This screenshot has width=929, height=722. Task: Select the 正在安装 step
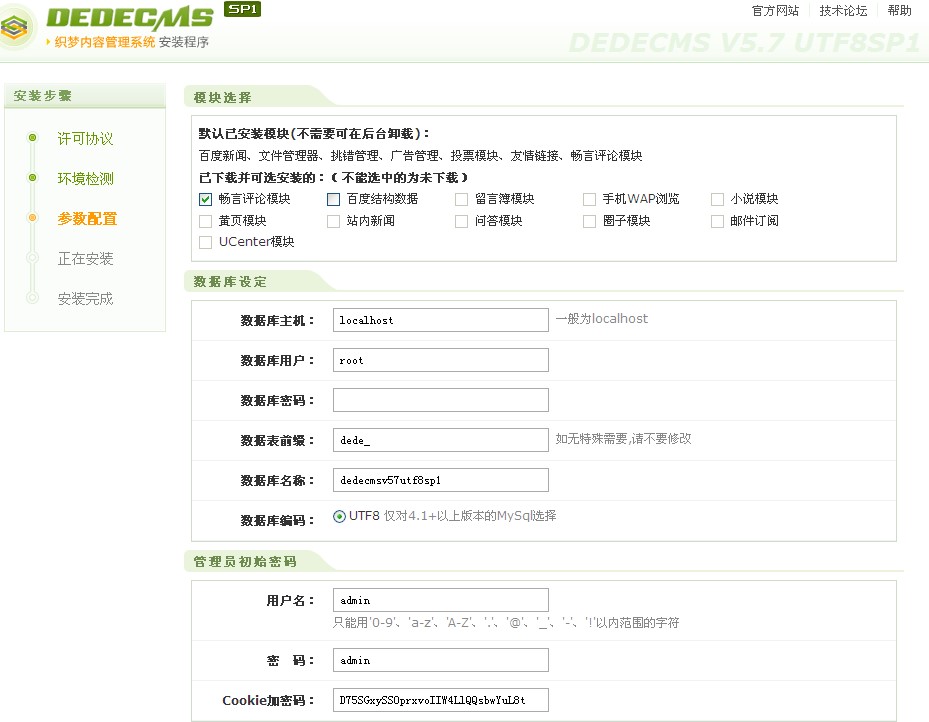pyautogui.click(x=85, y=259)
